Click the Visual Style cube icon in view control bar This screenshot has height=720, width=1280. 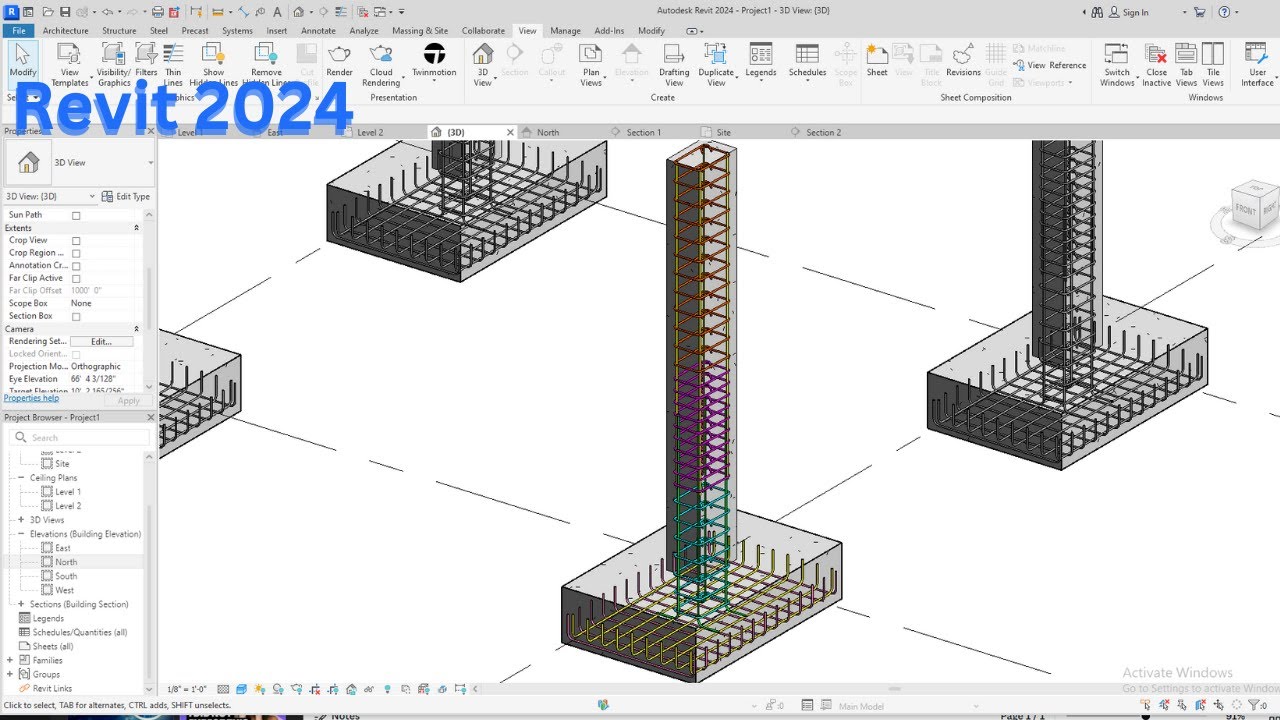[241, 689]
